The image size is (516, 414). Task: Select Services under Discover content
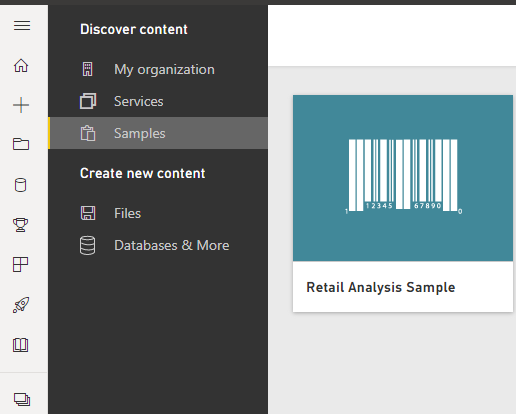click(158, 101)
